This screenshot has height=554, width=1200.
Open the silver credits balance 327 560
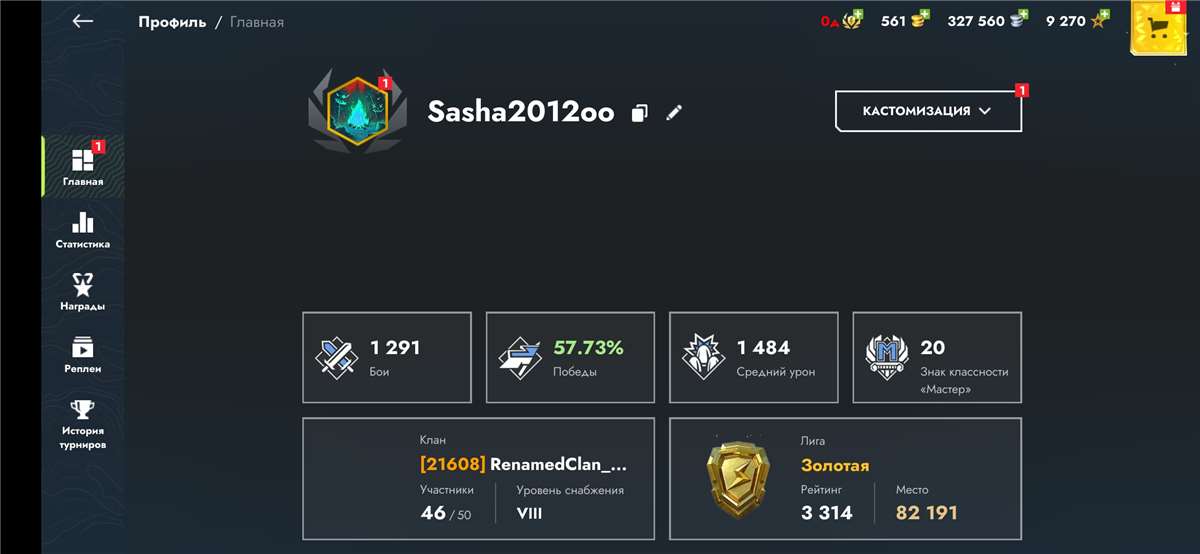[987, 21]
